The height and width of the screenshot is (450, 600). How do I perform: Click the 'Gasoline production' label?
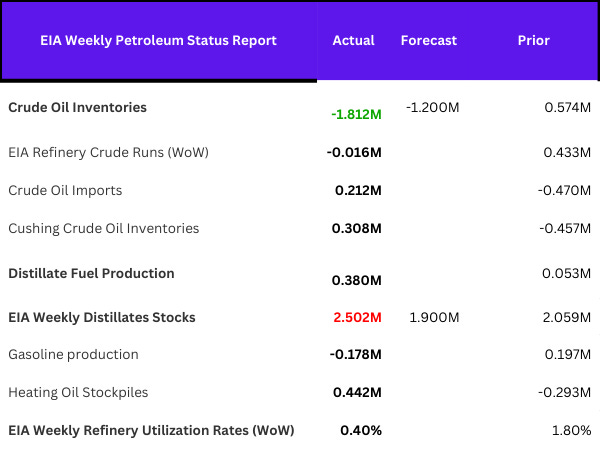(x=73, y=355)
